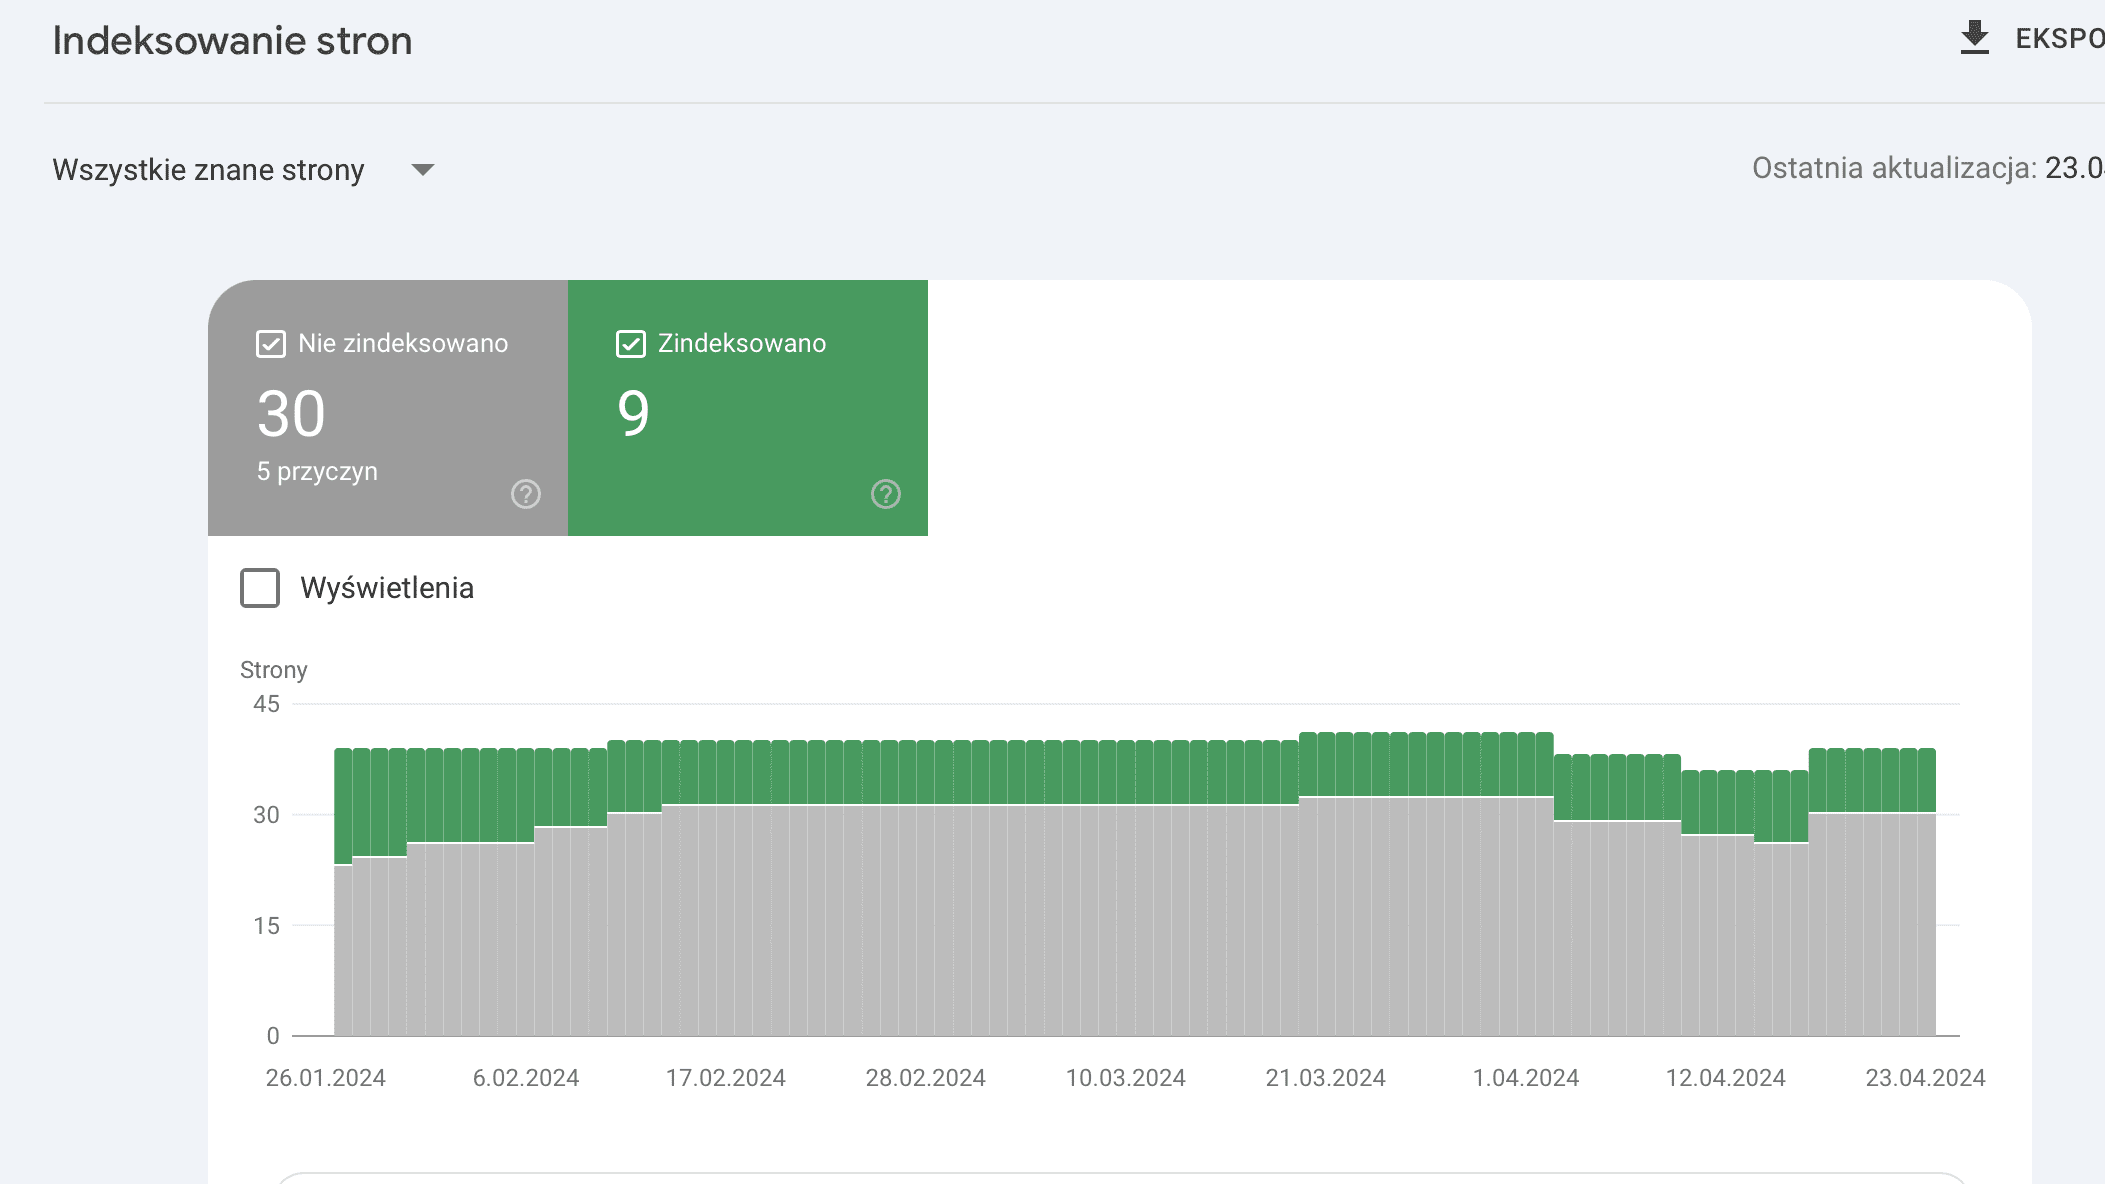Click the export download icon

1973,38
